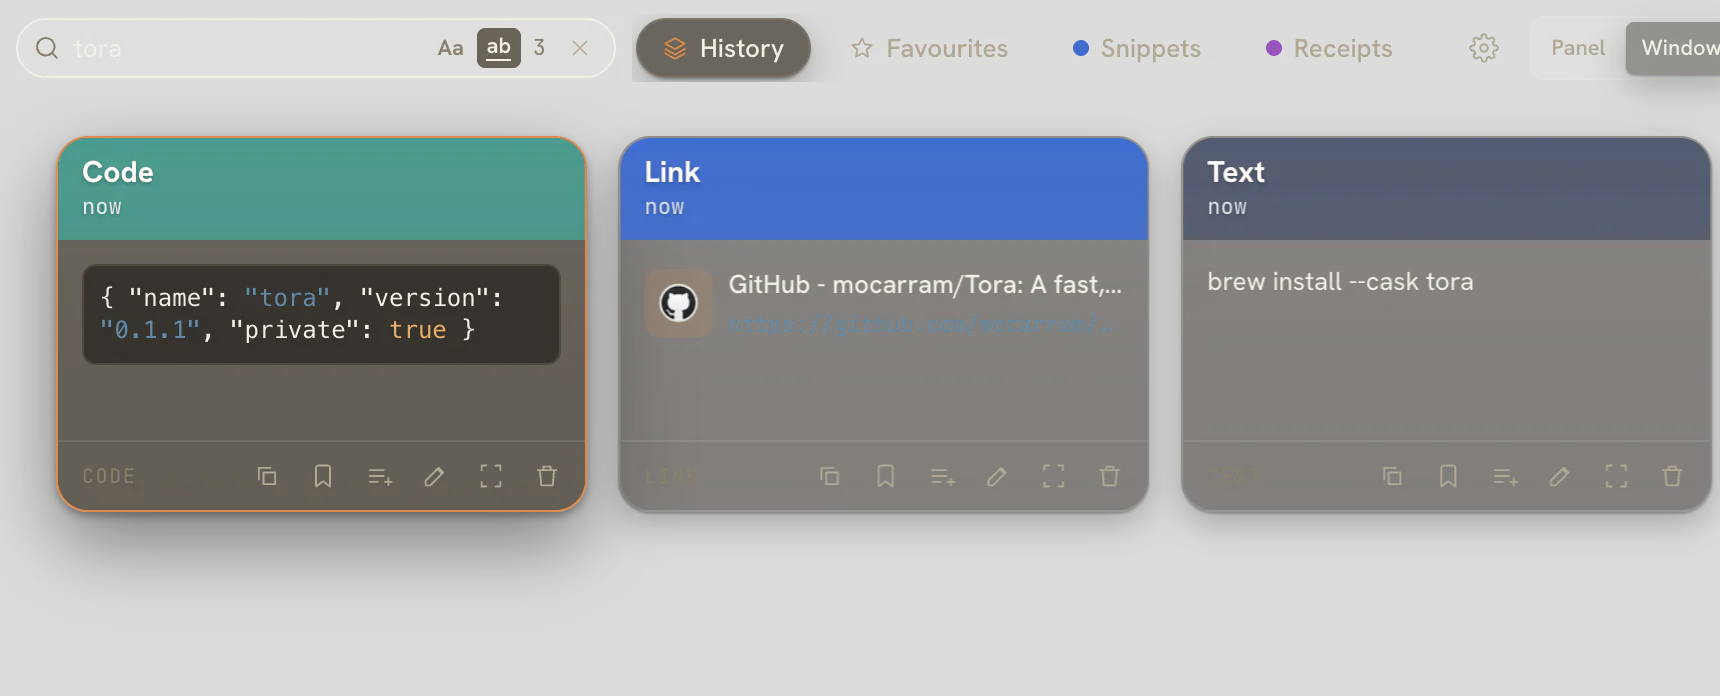This screenshot has width=1720, height=696.
Task: Edit the Code card with pencil icon
Action: [x=434, y=476]
